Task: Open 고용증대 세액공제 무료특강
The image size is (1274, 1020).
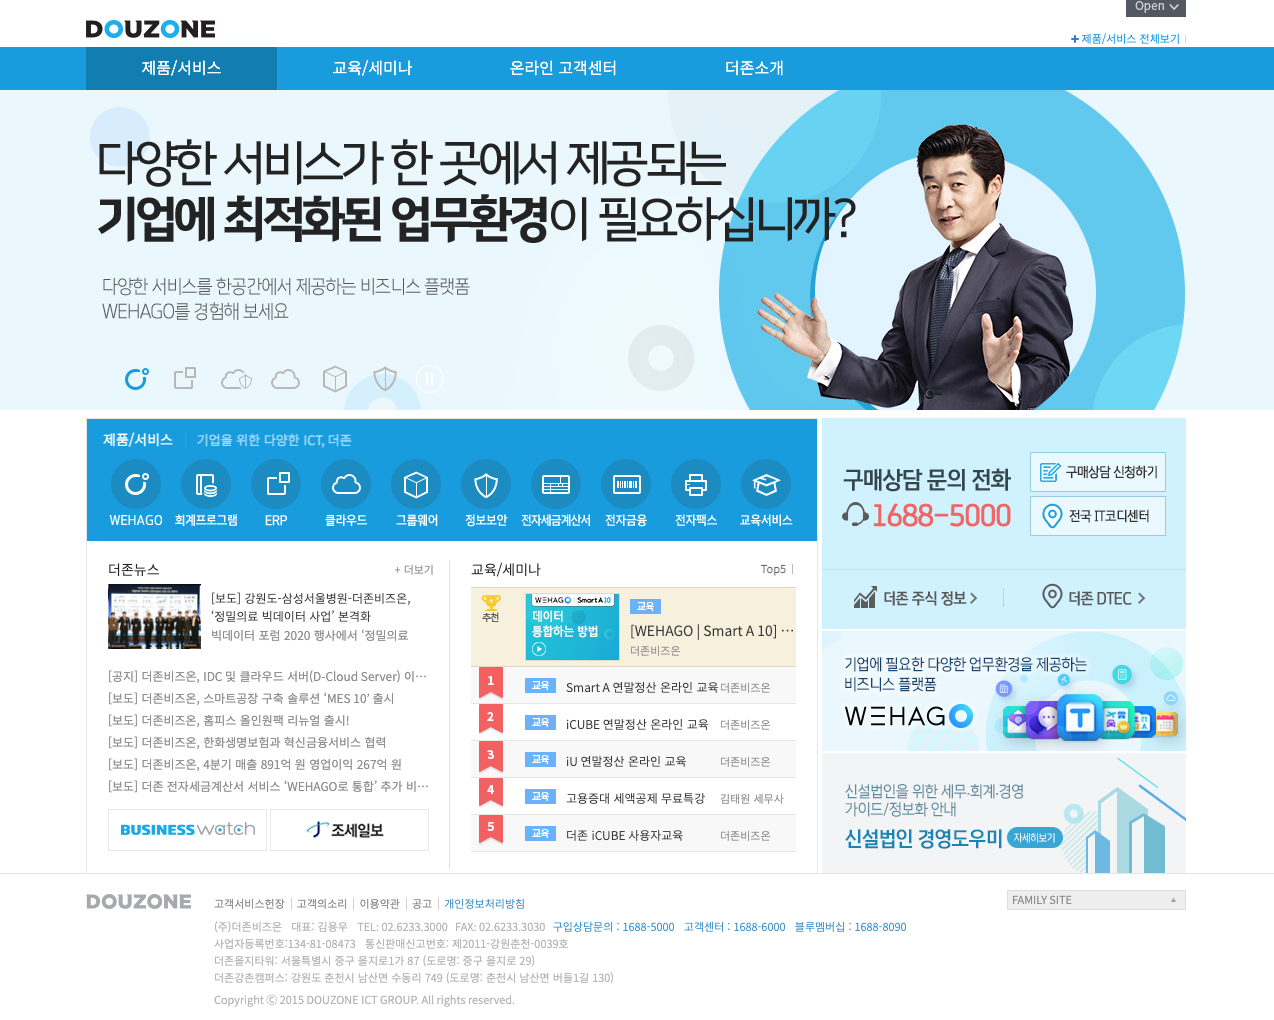Action: coord(633,797)
